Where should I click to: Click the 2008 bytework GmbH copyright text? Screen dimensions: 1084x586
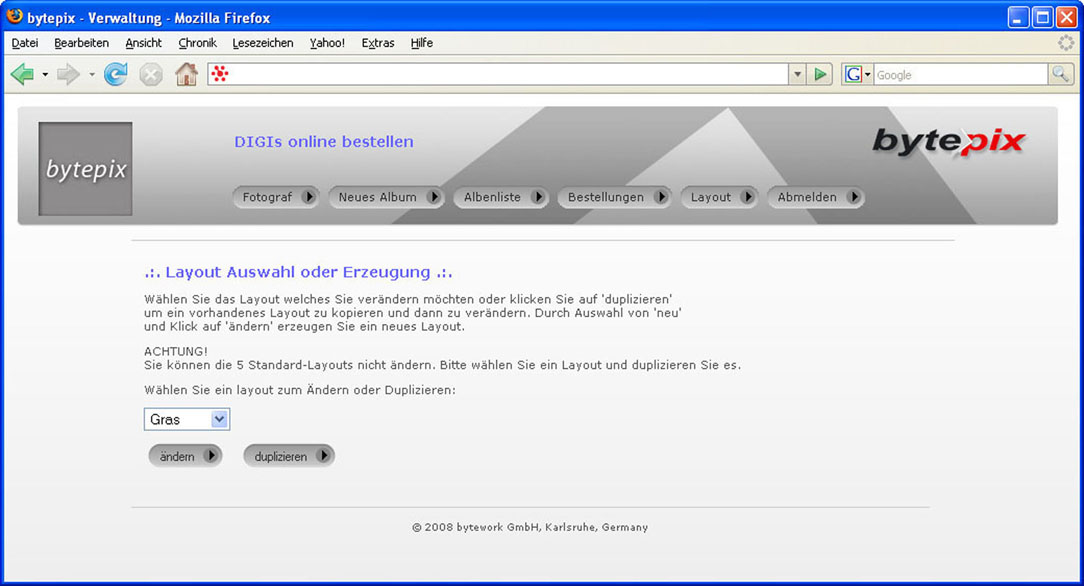[x=530, y=527]
